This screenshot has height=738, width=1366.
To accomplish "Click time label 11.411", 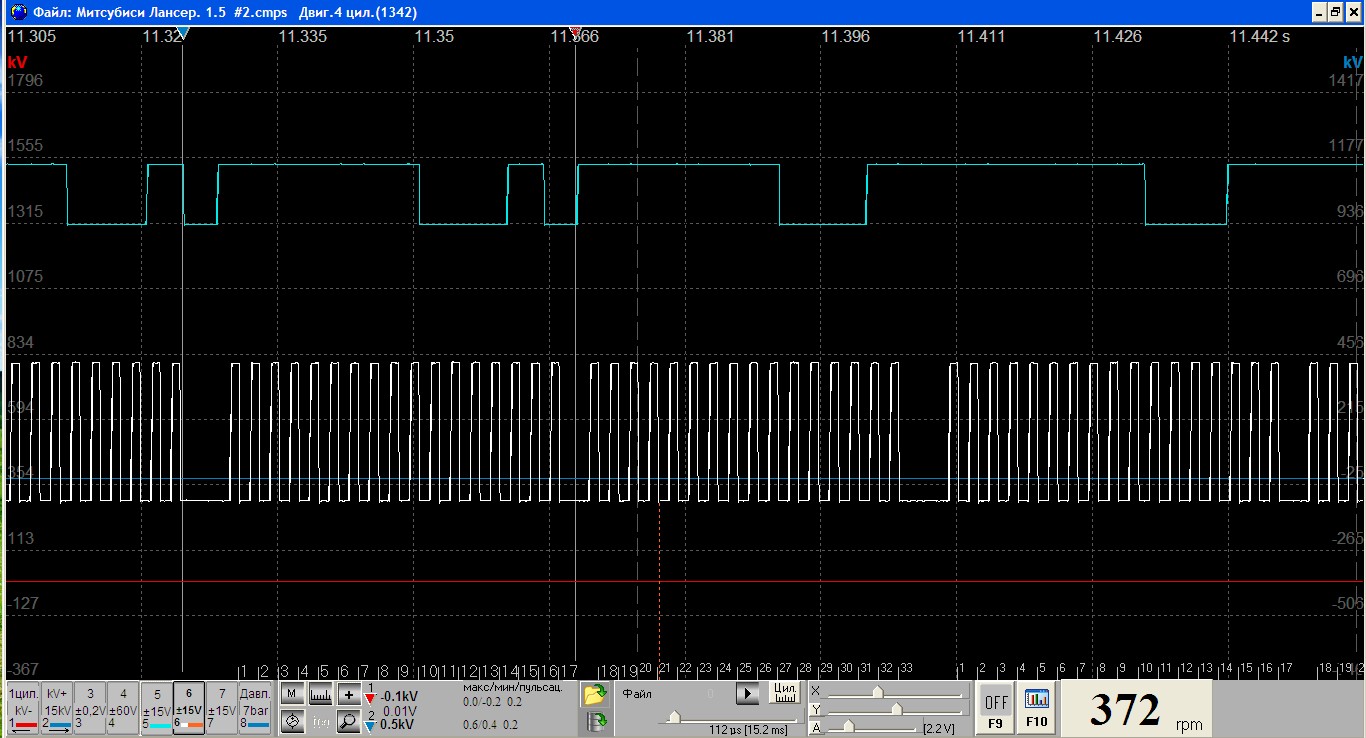I will point(981,36).
